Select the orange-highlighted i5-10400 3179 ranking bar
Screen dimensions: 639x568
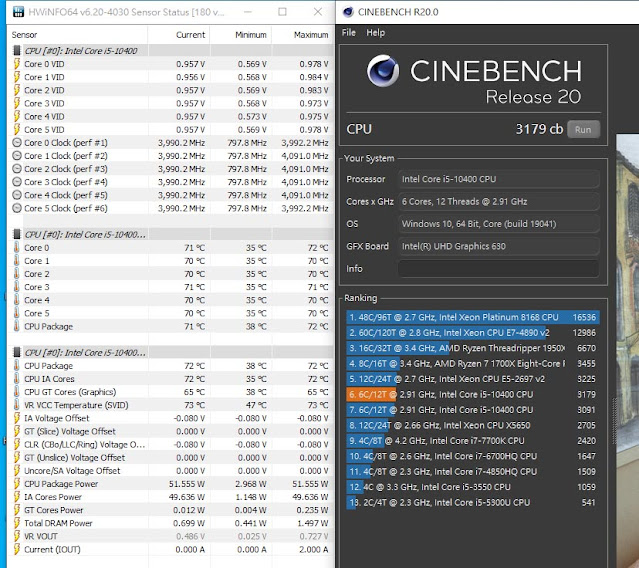click(x=473, y=394)
